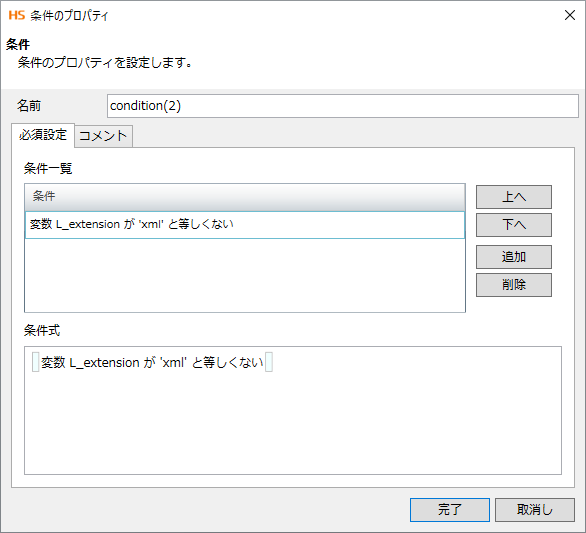The width and height of the screenshot is (586, 533).
Task: Select the L_extension 'xml' row in 条件一覧
Action: click(x=245, y=225)
